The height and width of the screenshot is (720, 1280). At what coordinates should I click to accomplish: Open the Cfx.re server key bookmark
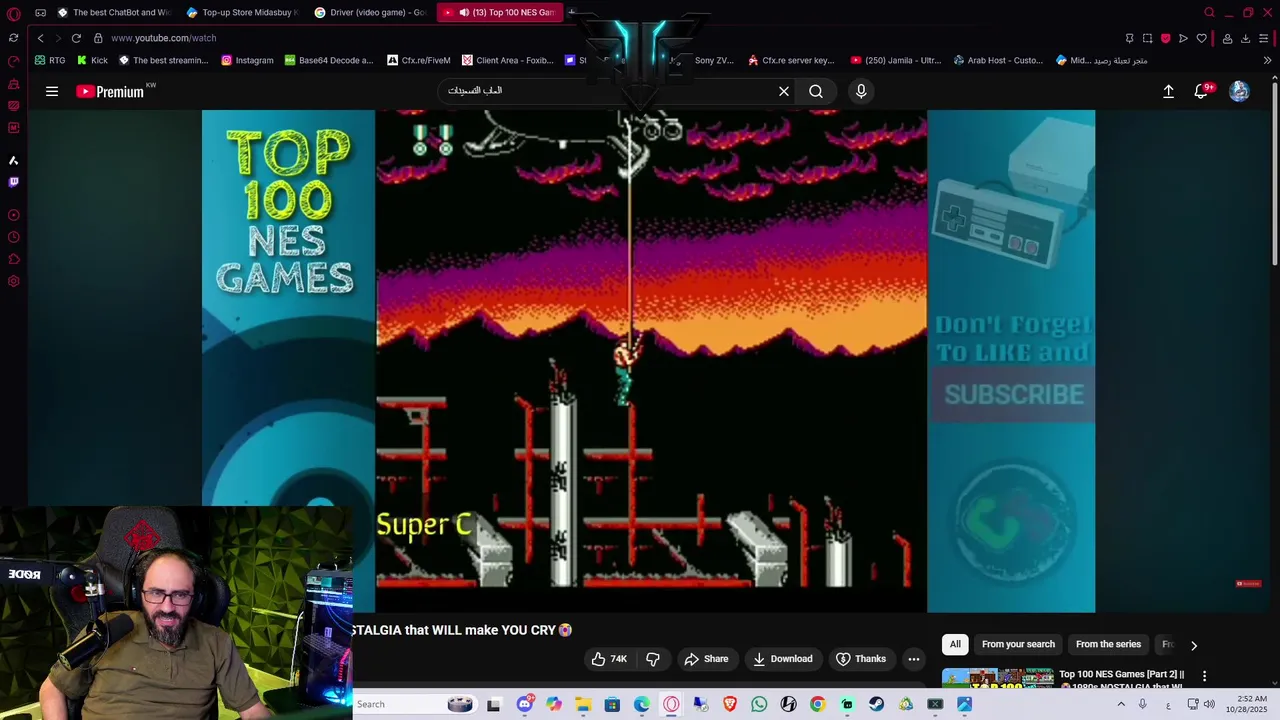pyautogui.click(x=790, y=60)
